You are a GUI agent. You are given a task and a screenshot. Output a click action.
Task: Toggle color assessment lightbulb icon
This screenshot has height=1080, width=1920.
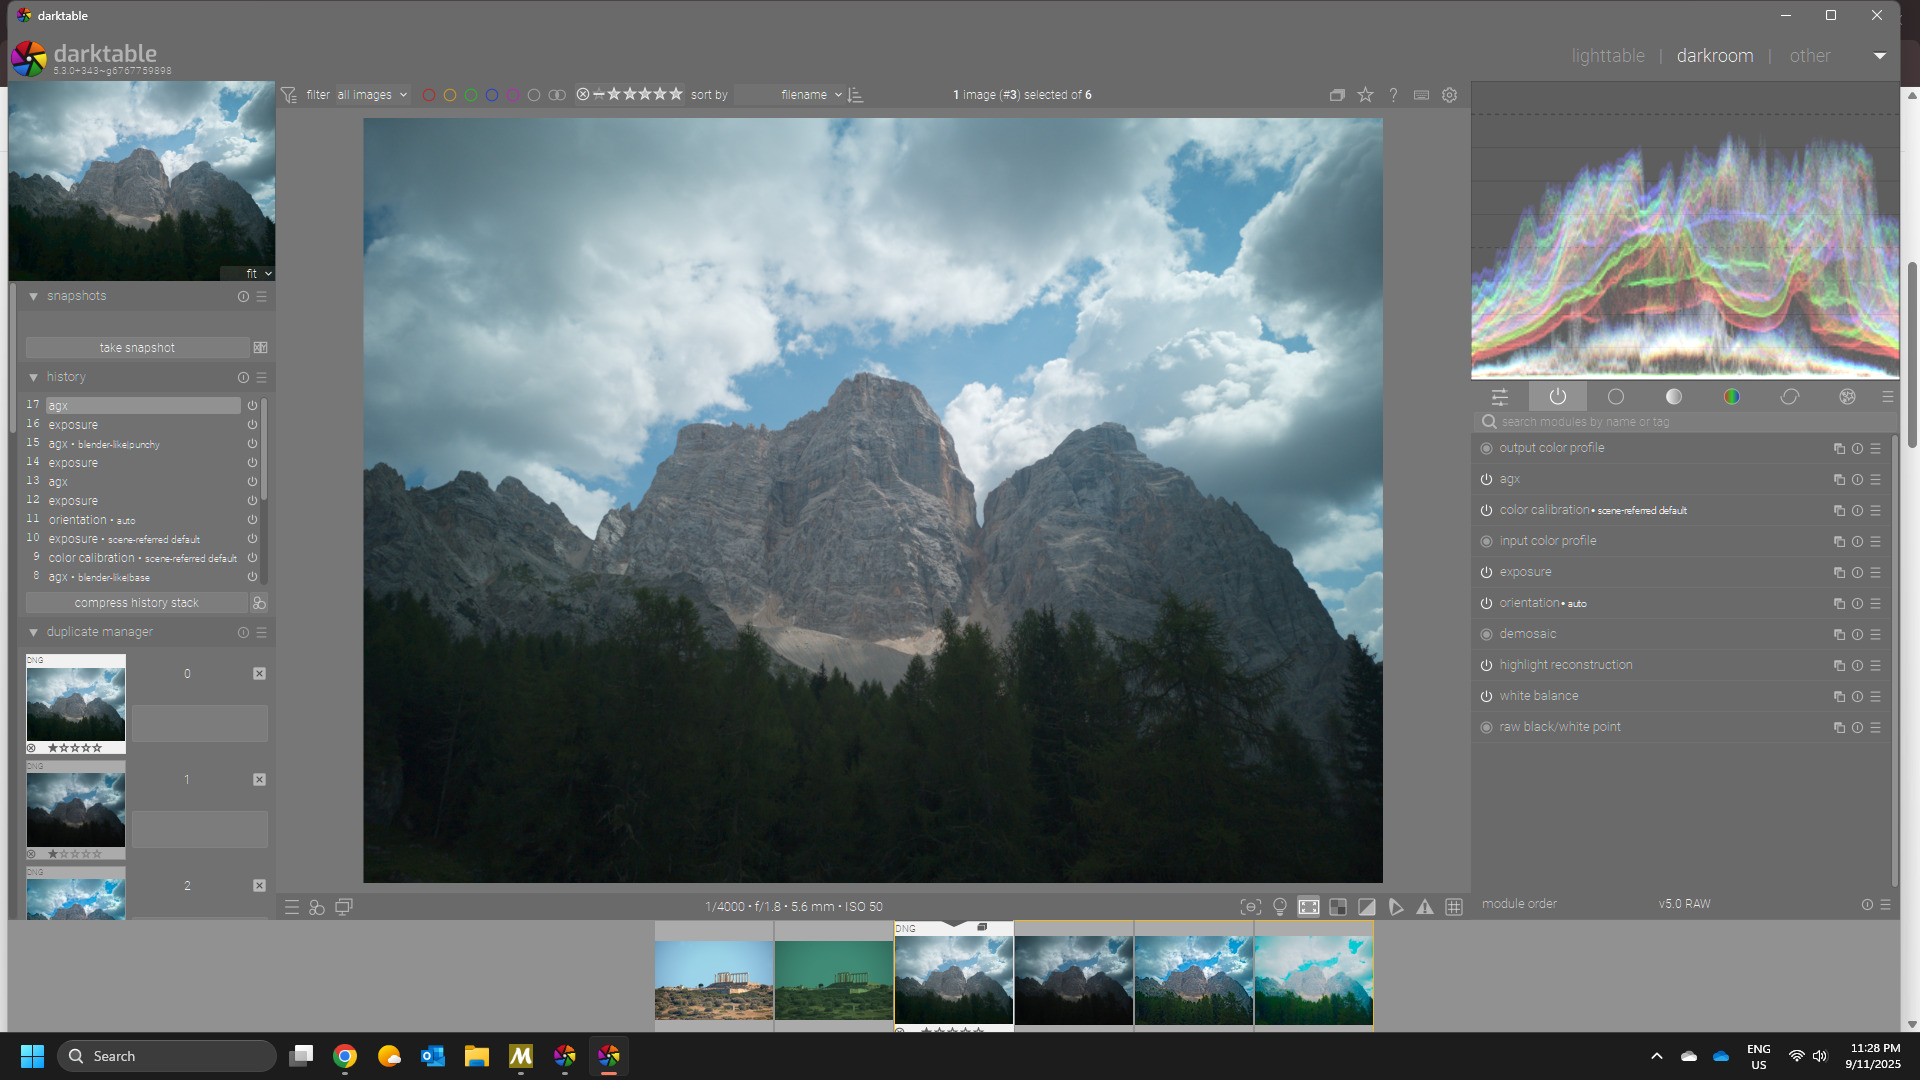click(x=1279, y=907)
